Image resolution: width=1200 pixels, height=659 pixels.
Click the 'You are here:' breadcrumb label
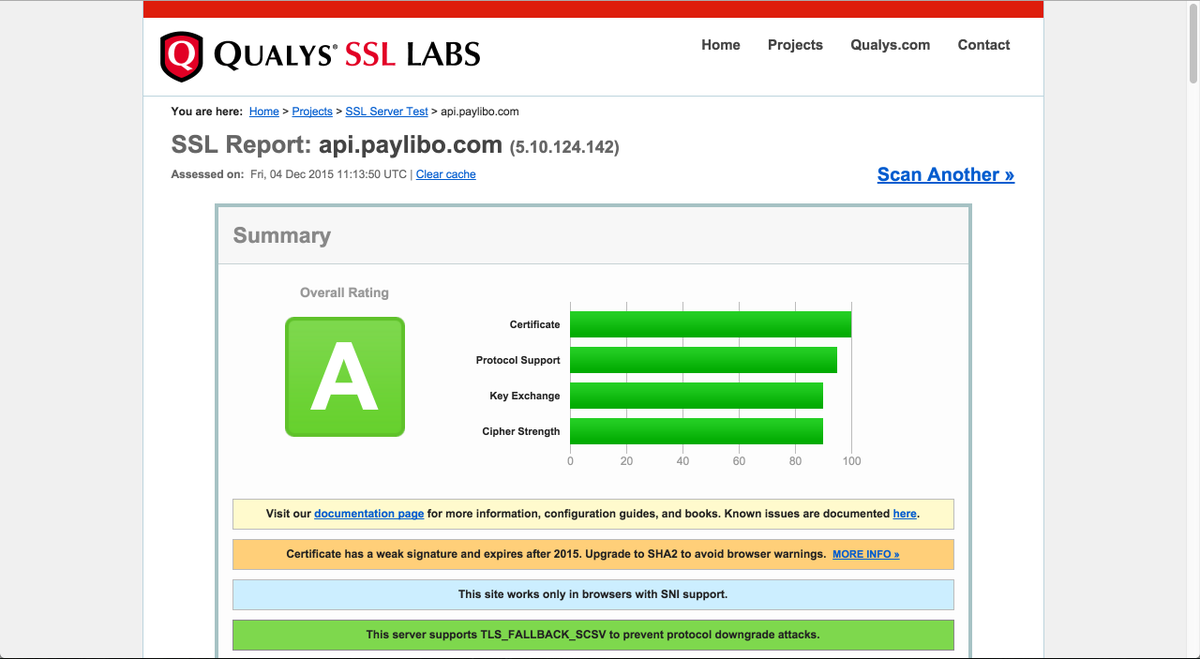(207, 112)
